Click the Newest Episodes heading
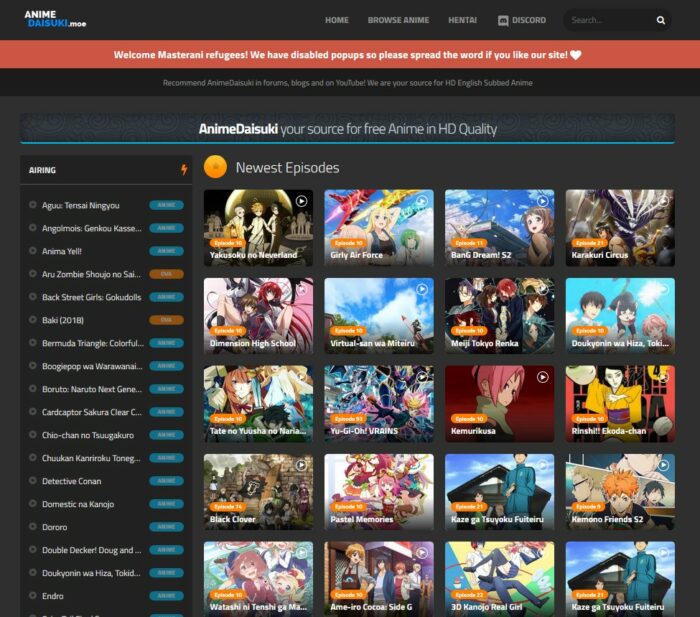 click(287, 167)
